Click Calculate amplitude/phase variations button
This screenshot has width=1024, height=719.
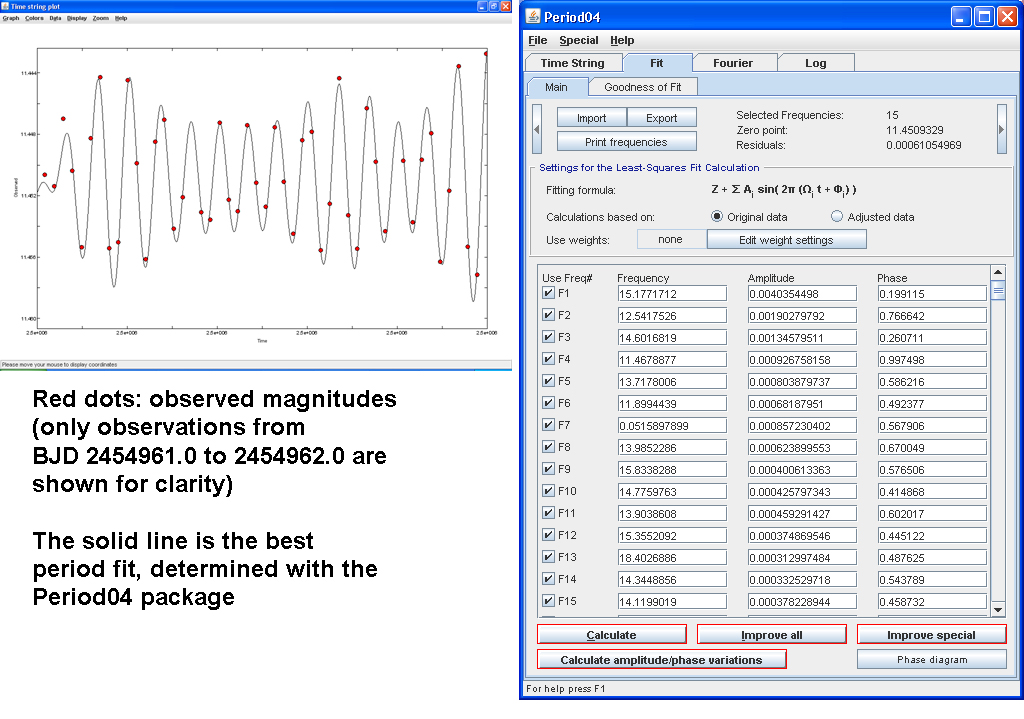click(x=661, y=660)
